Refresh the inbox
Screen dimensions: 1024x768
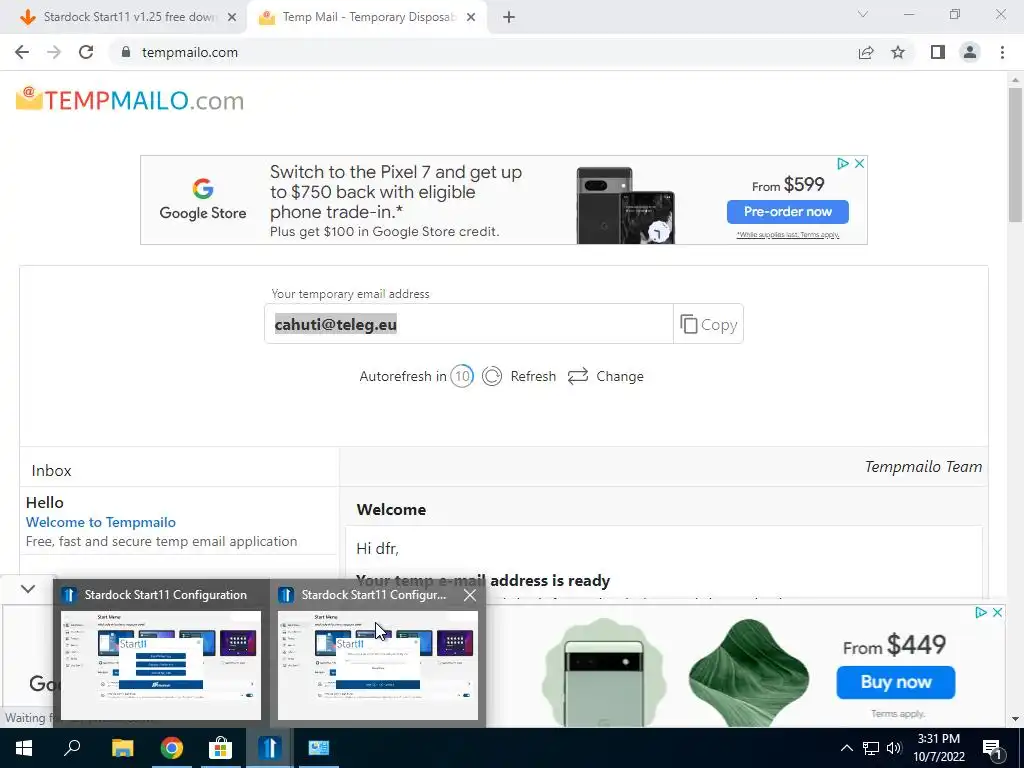(519, 376)
